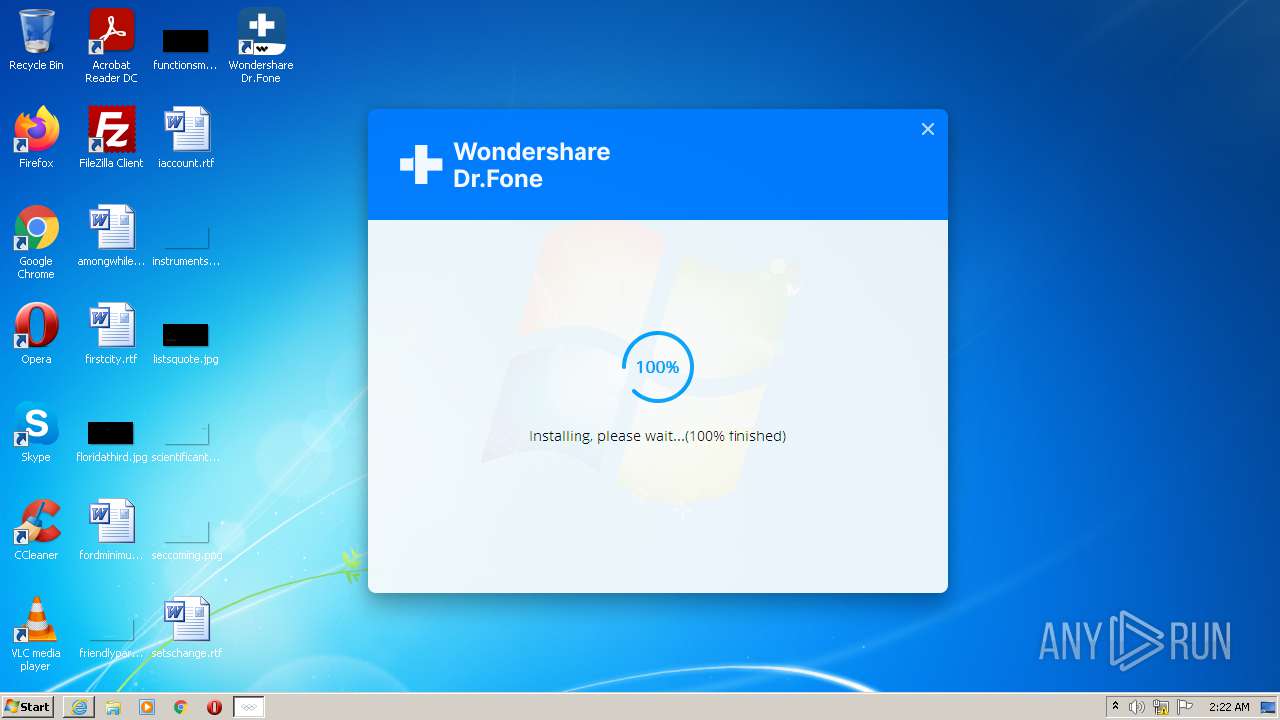The width and height of the screenshot is (1280, 720).
Task: Open Internet Explorer from taskbar
Action: click(x=79, y=707)
